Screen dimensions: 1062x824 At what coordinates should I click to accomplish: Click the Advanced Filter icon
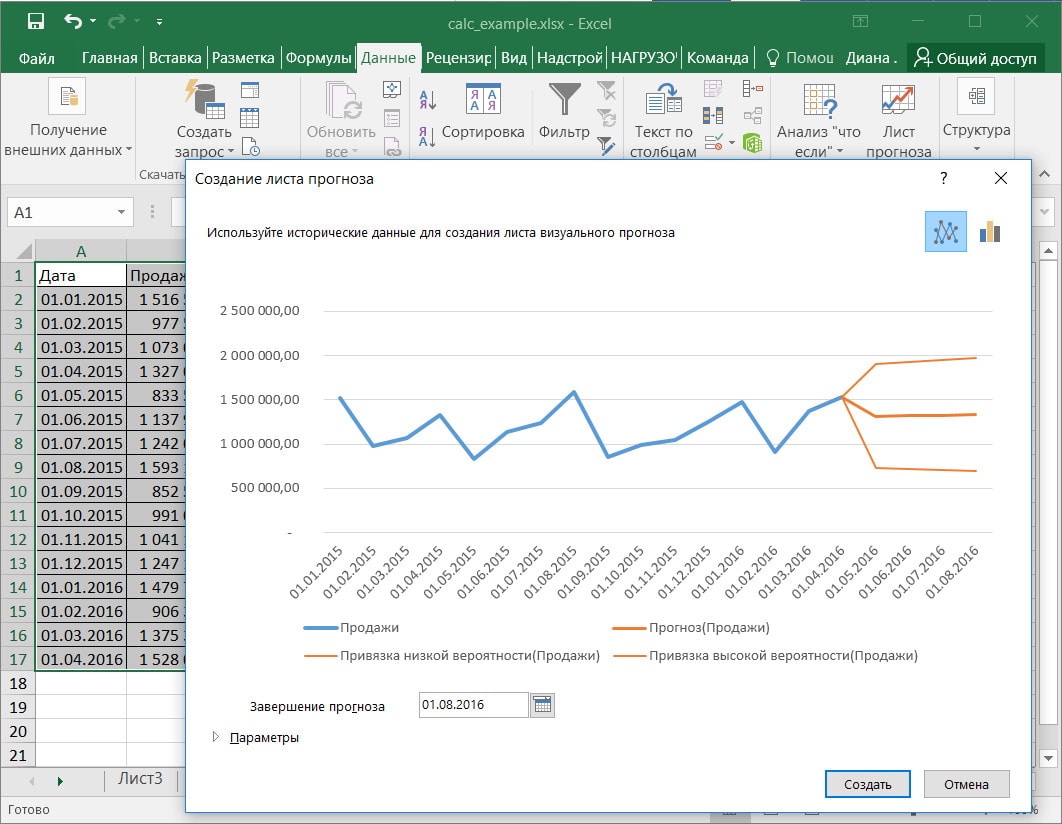[606, 146]
